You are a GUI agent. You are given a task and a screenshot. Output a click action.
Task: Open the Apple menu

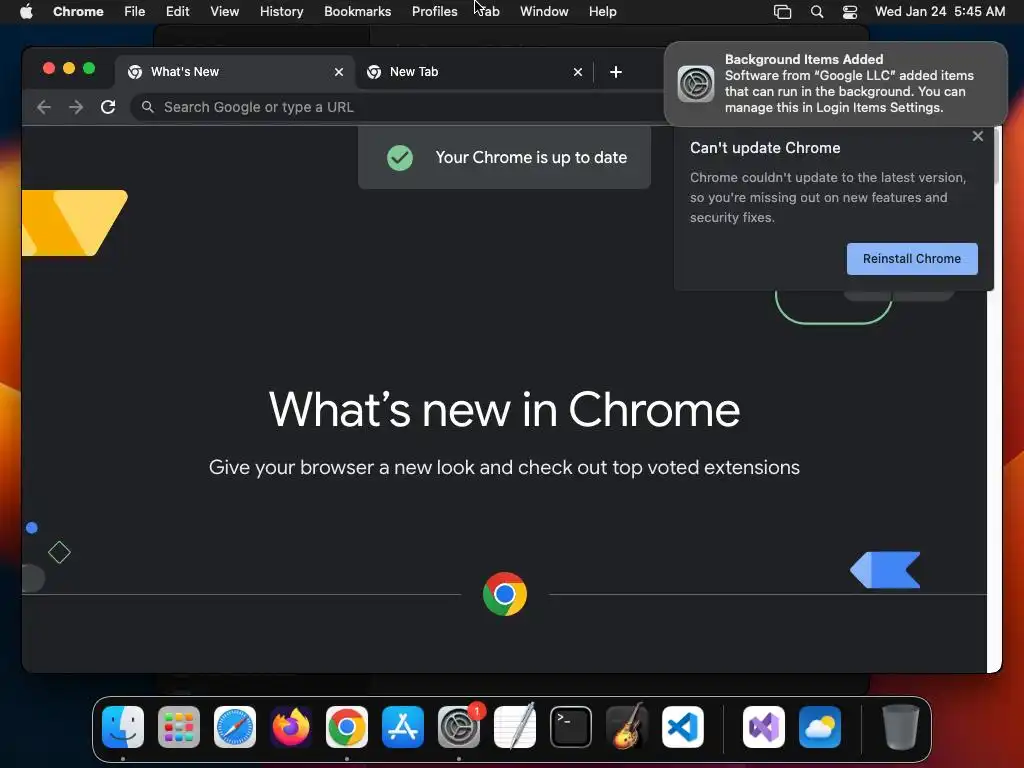click(26, 11)
